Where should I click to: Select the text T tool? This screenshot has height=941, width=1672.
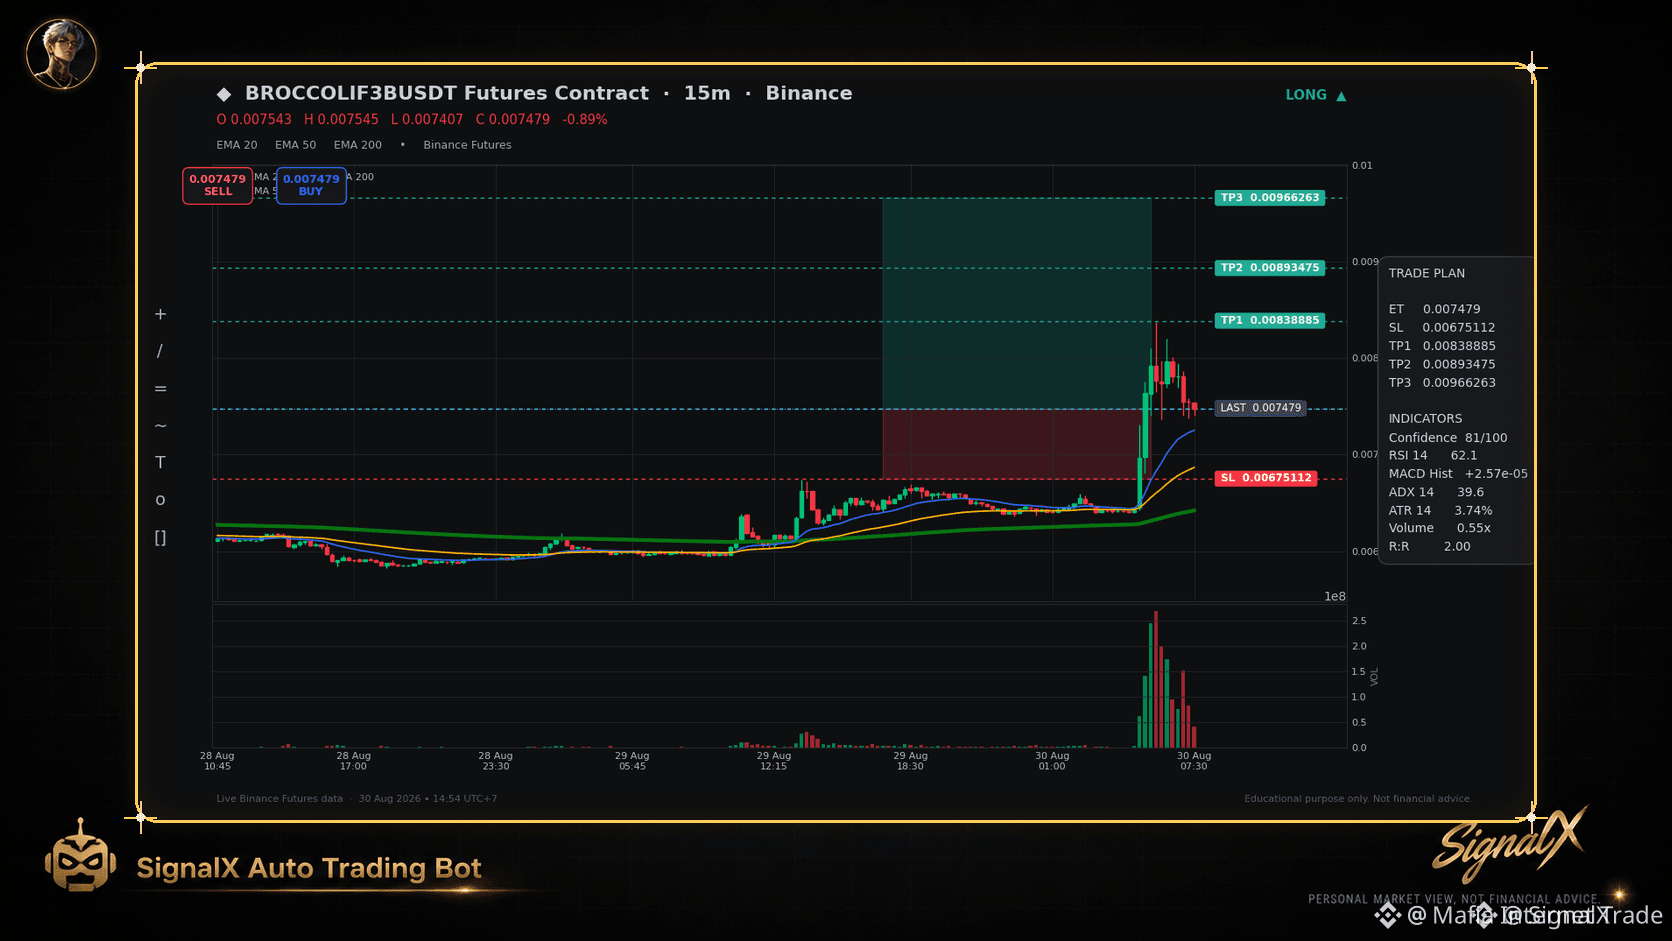[160, 462]
